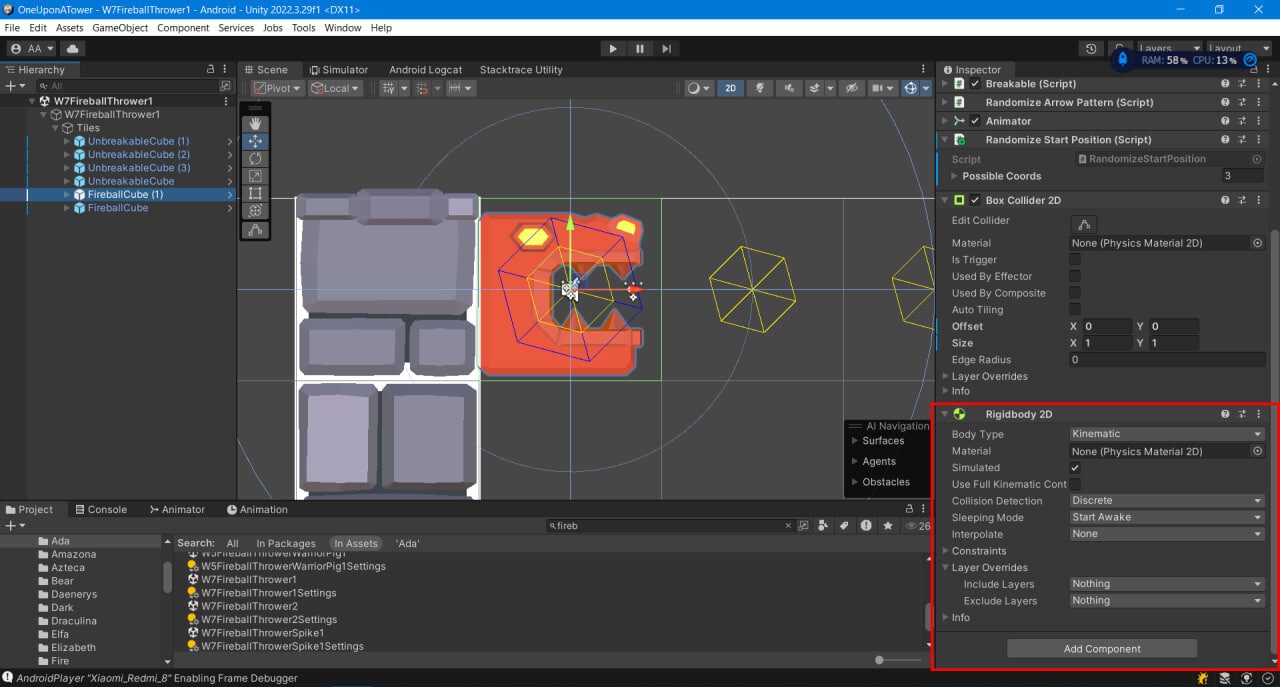Select the Rotate tool
Image resolution: width=1280 pixels, height=687 pixels.
(255, 158)
